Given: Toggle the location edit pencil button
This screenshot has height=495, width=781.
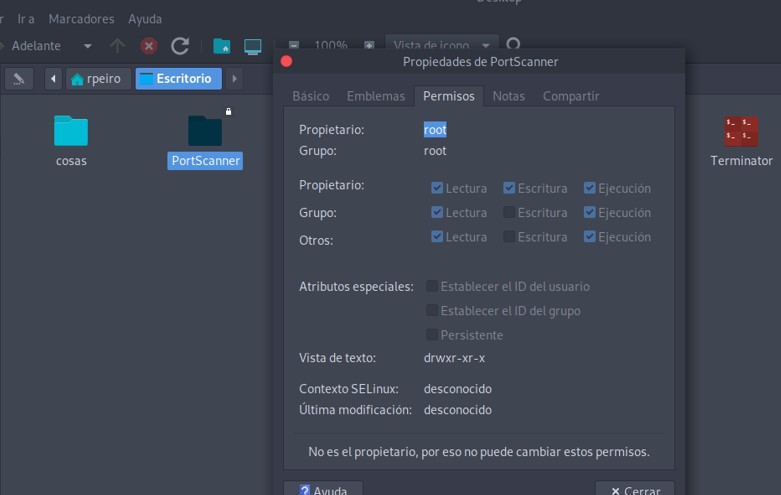Looking at the screenshot, I should tap(19, 79).
